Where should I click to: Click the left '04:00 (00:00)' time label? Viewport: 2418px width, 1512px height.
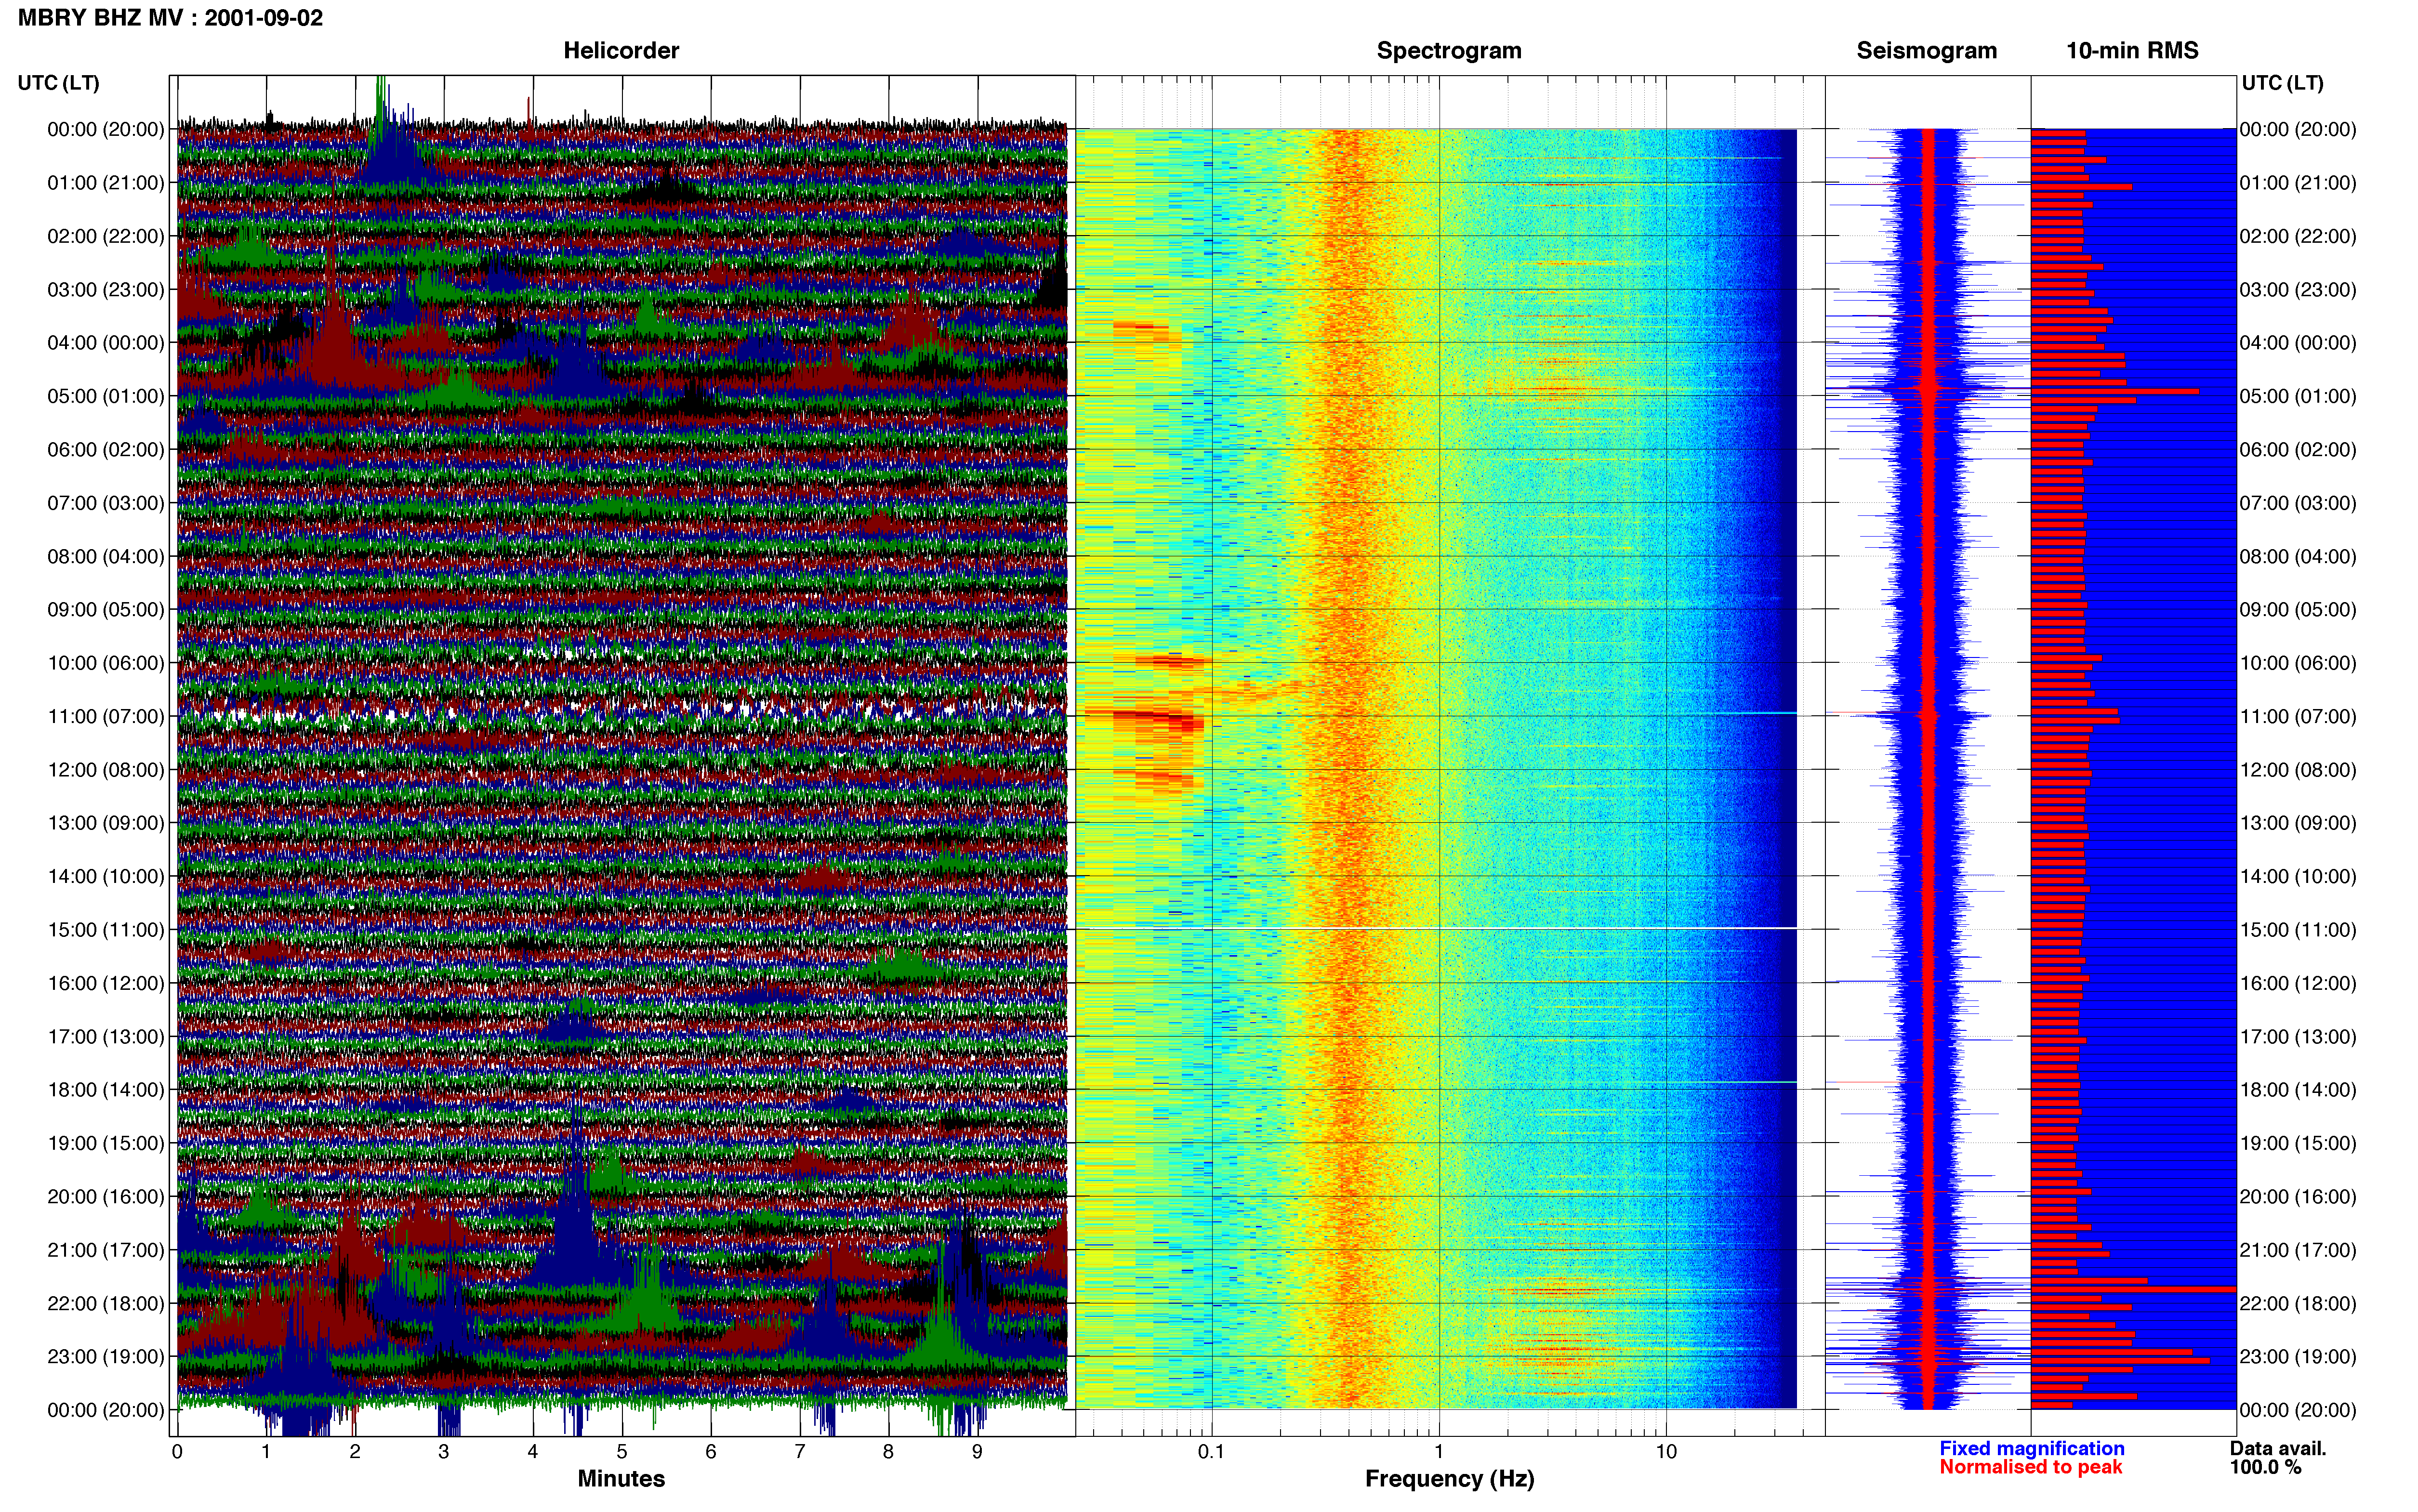point(106,343)
